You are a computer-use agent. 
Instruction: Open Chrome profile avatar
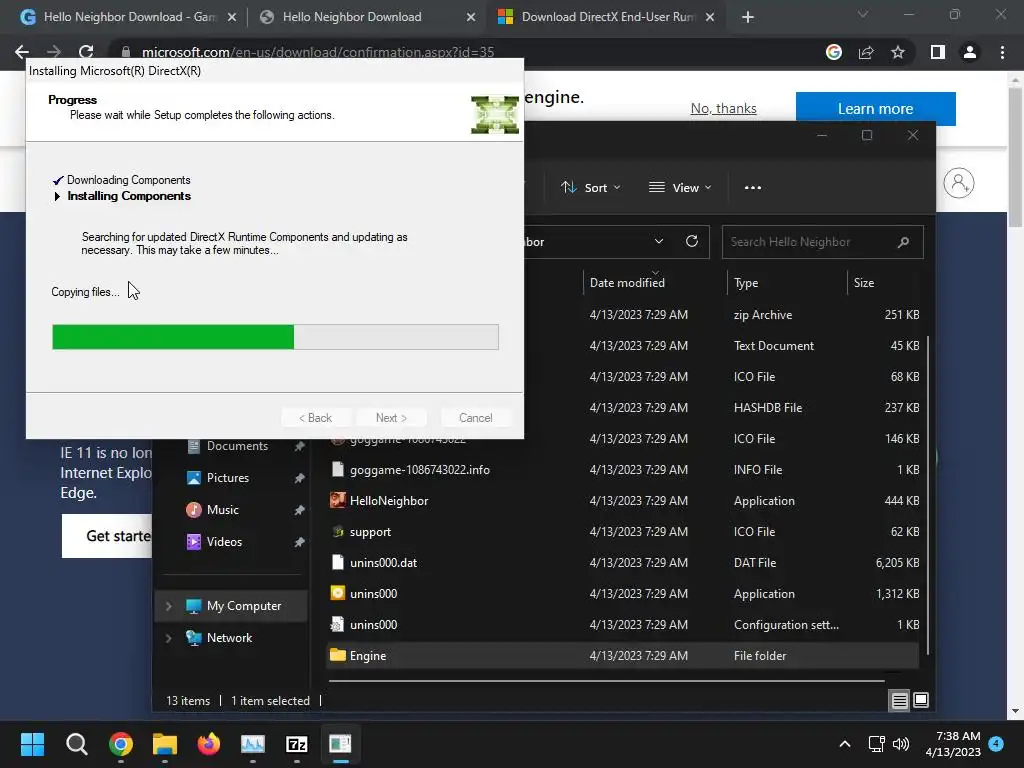click(x=970, y=52)
